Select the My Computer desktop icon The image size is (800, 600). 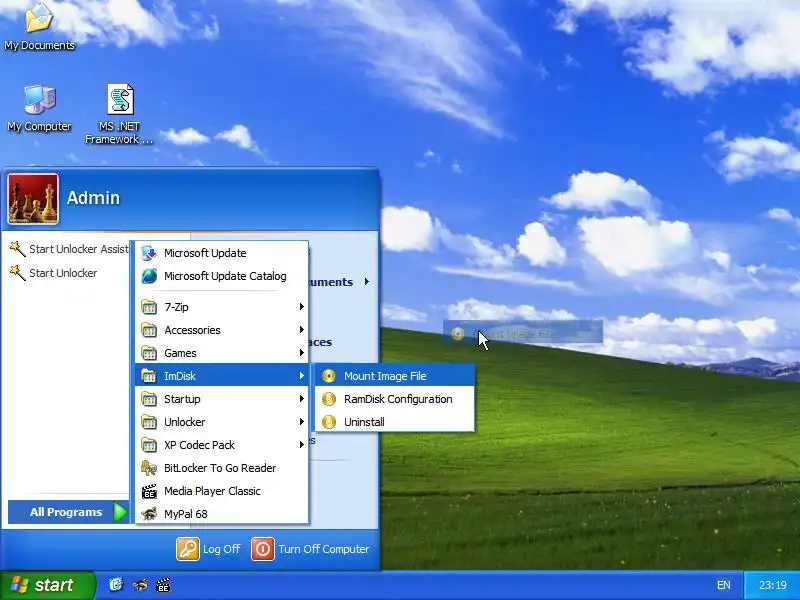[x=39, y=109]
